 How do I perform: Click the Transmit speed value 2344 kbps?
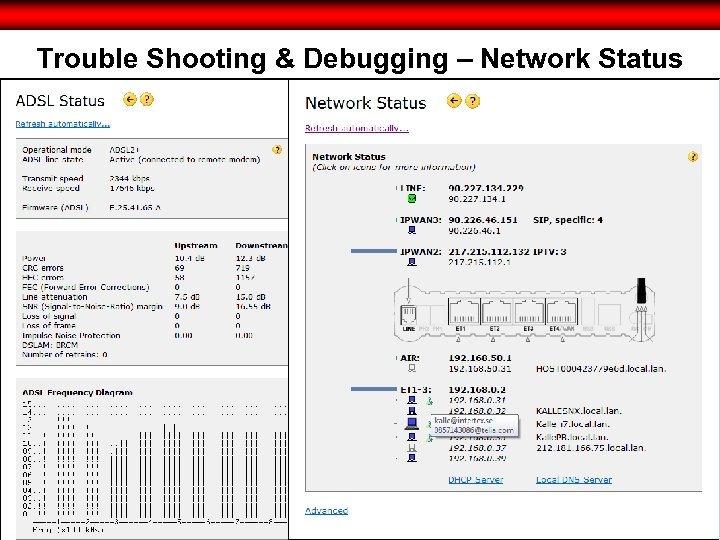[129, 178]
